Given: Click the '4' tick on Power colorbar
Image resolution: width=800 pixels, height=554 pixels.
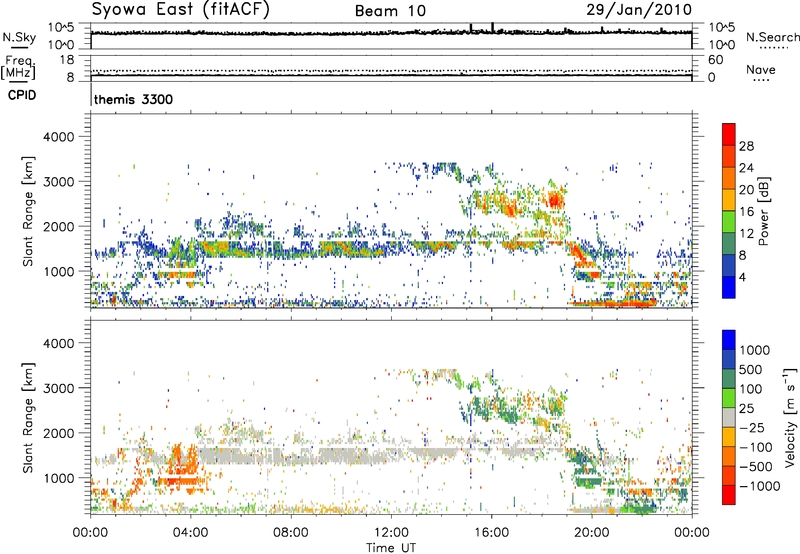Looking at the screenshot, I should pyautogui.click(x=742, y=277).
